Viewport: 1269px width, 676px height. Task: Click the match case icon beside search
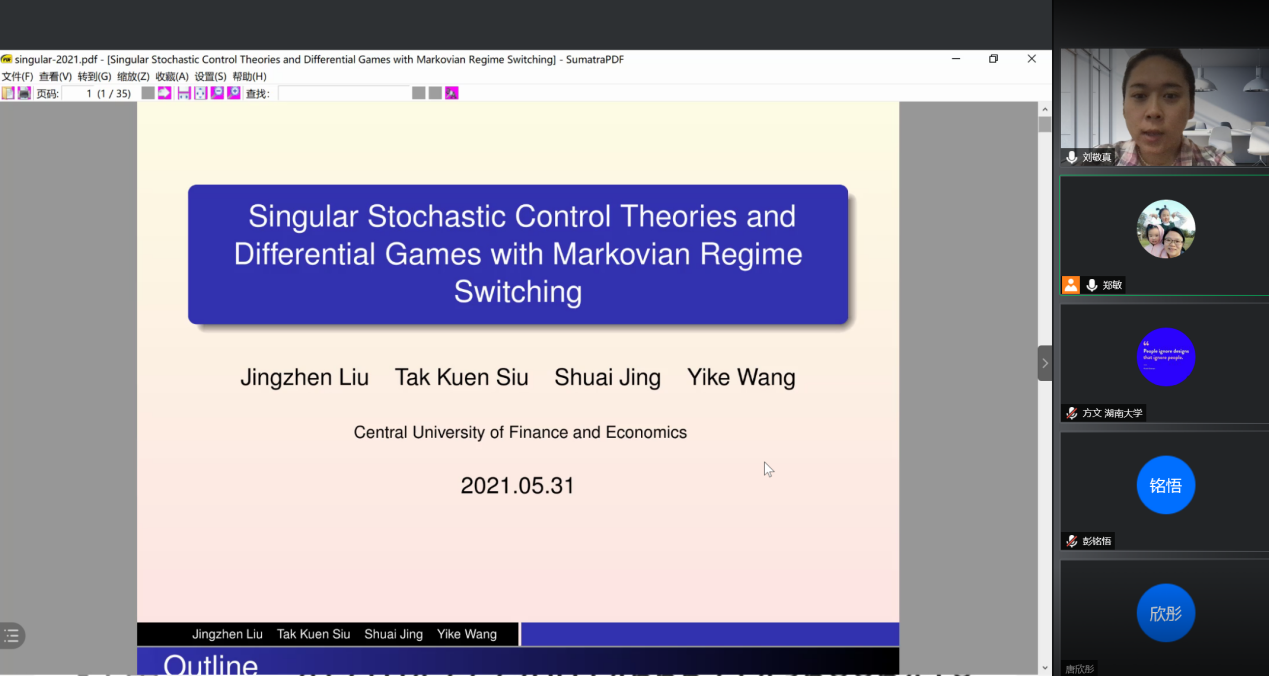[x=452, y=93]
